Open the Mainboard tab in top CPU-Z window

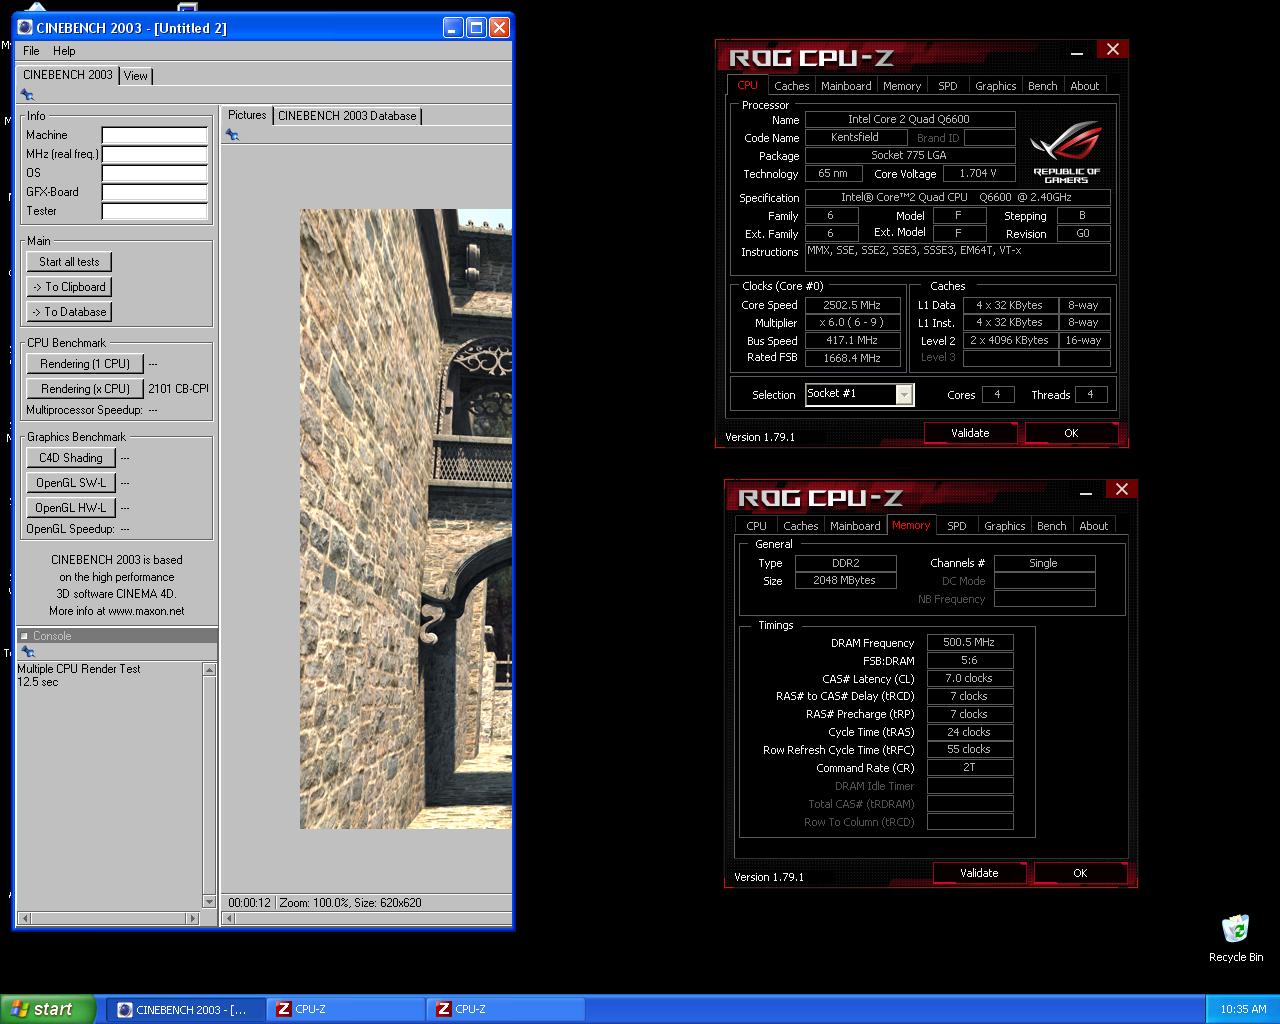tap(846, 86)
